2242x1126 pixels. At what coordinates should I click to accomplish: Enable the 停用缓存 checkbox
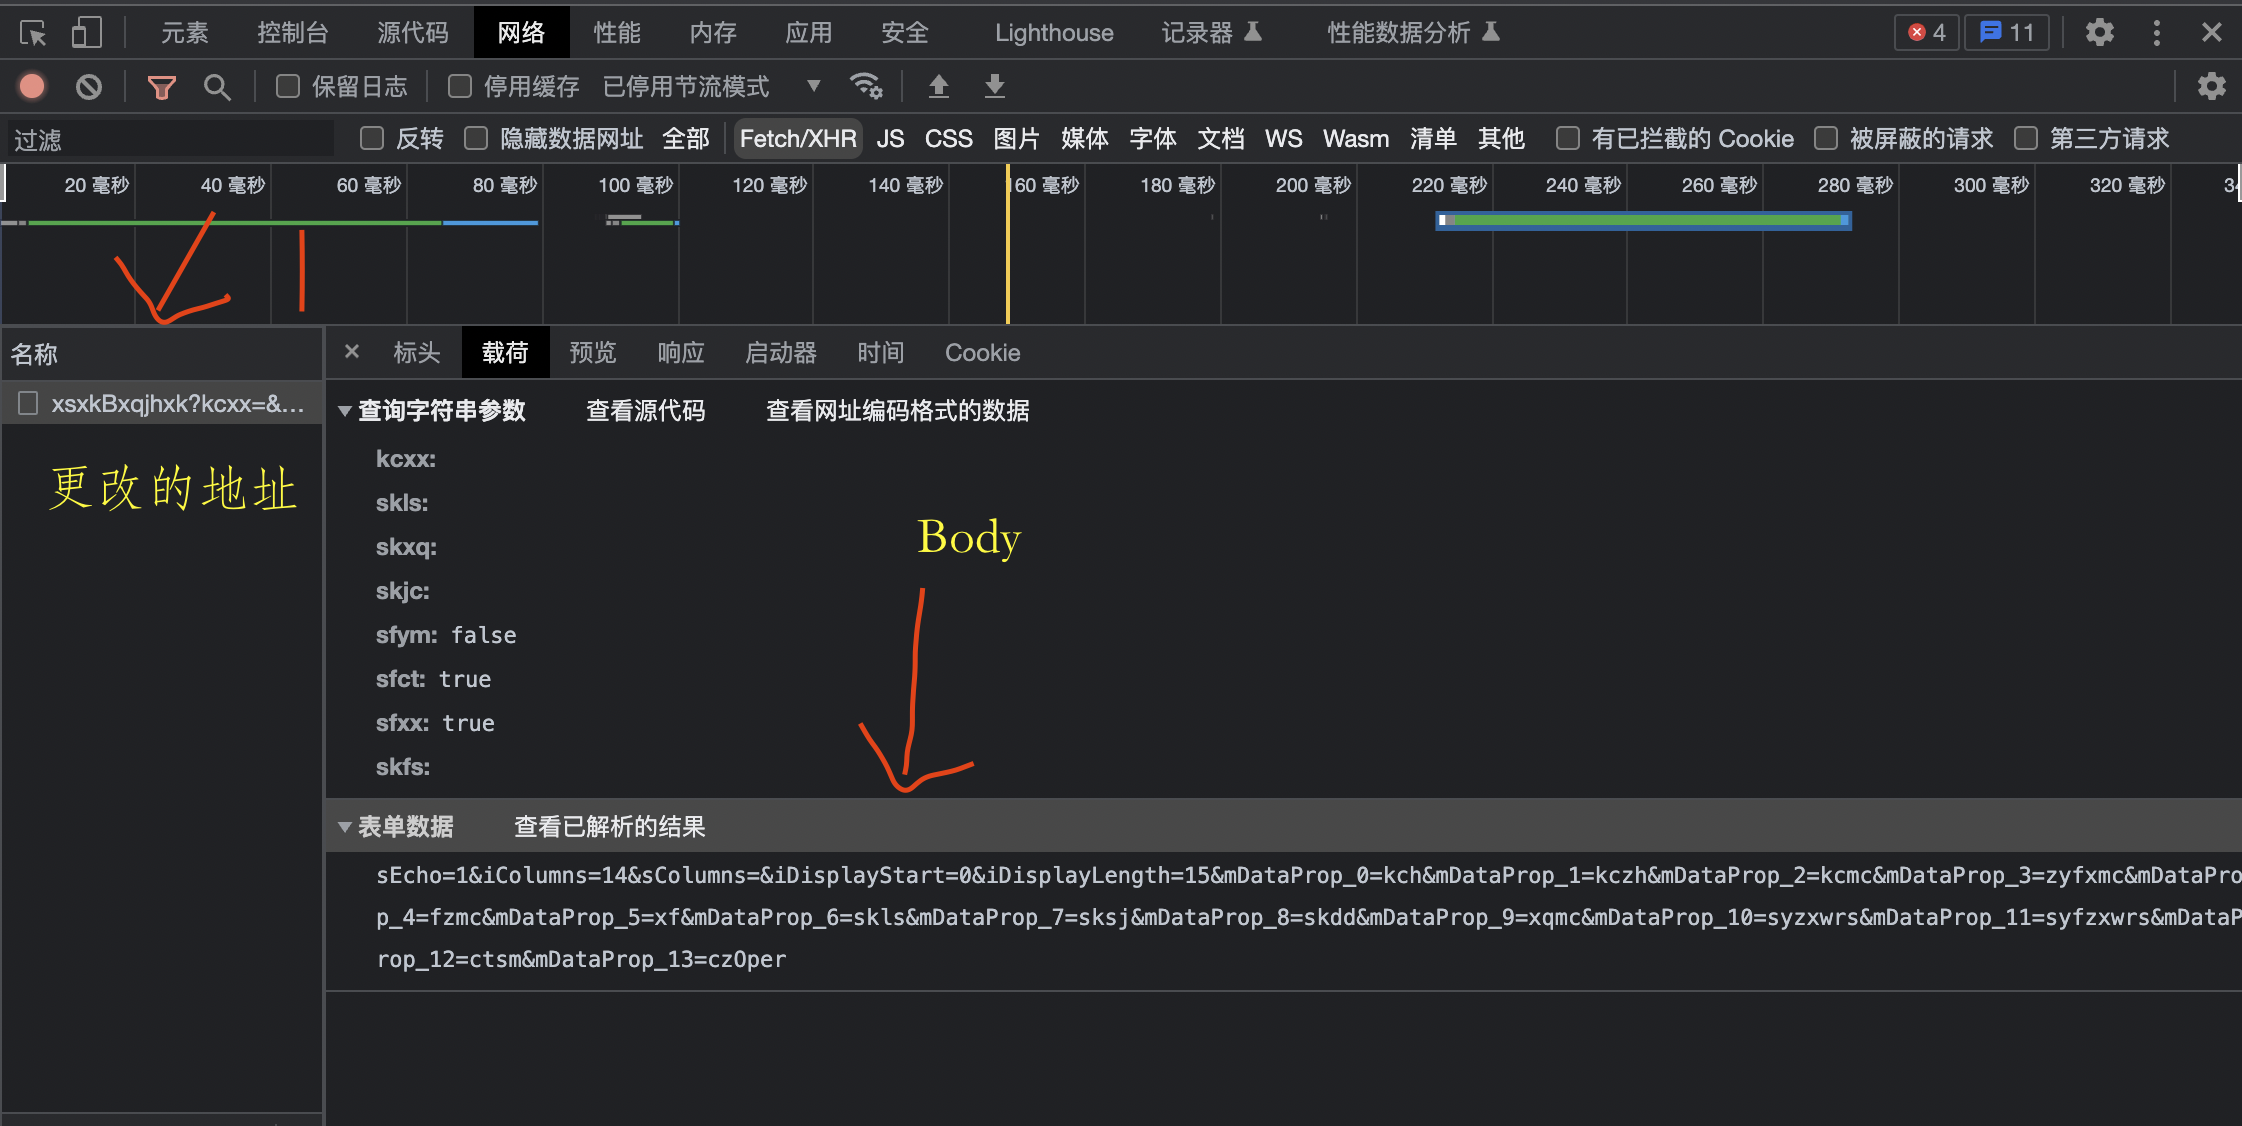click(460, 86)
